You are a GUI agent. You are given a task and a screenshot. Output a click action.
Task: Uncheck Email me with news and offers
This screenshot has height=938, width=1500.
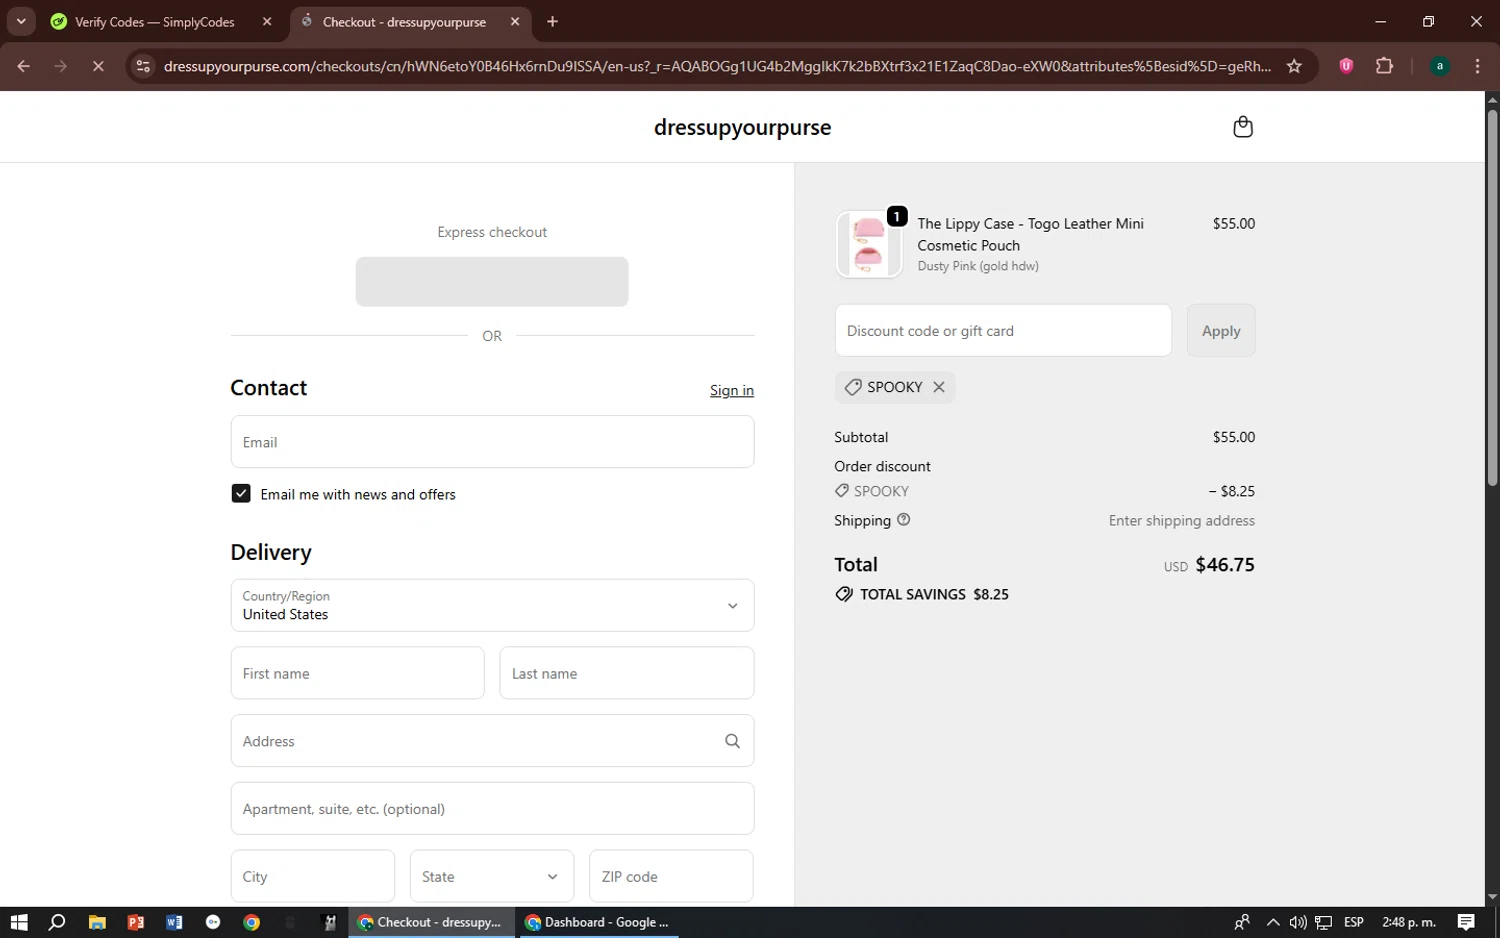(241, 494)
